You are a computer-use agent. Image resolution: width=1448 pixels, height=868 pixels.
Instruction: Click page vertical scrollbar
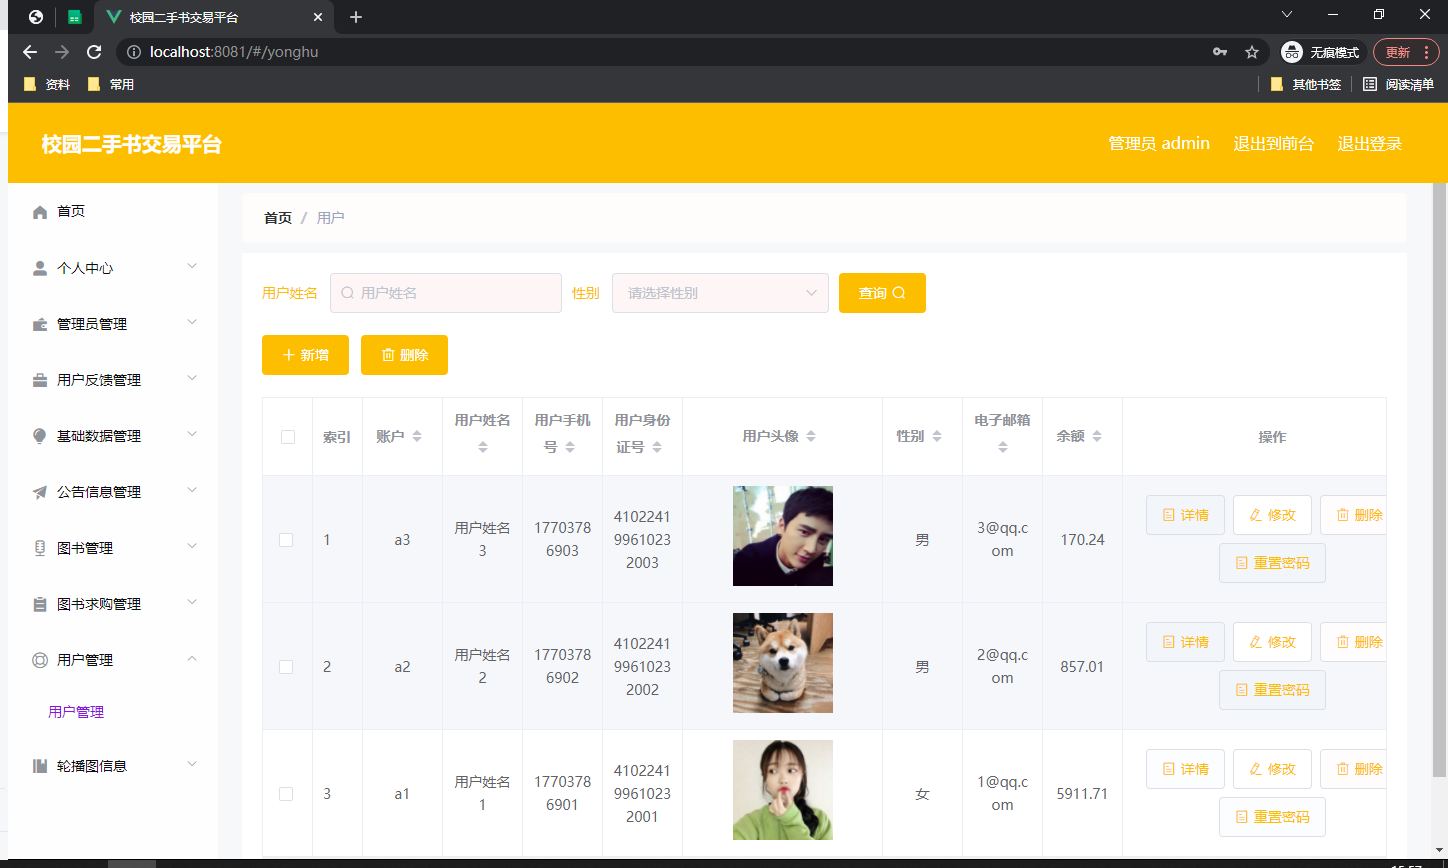point(1440,480)
